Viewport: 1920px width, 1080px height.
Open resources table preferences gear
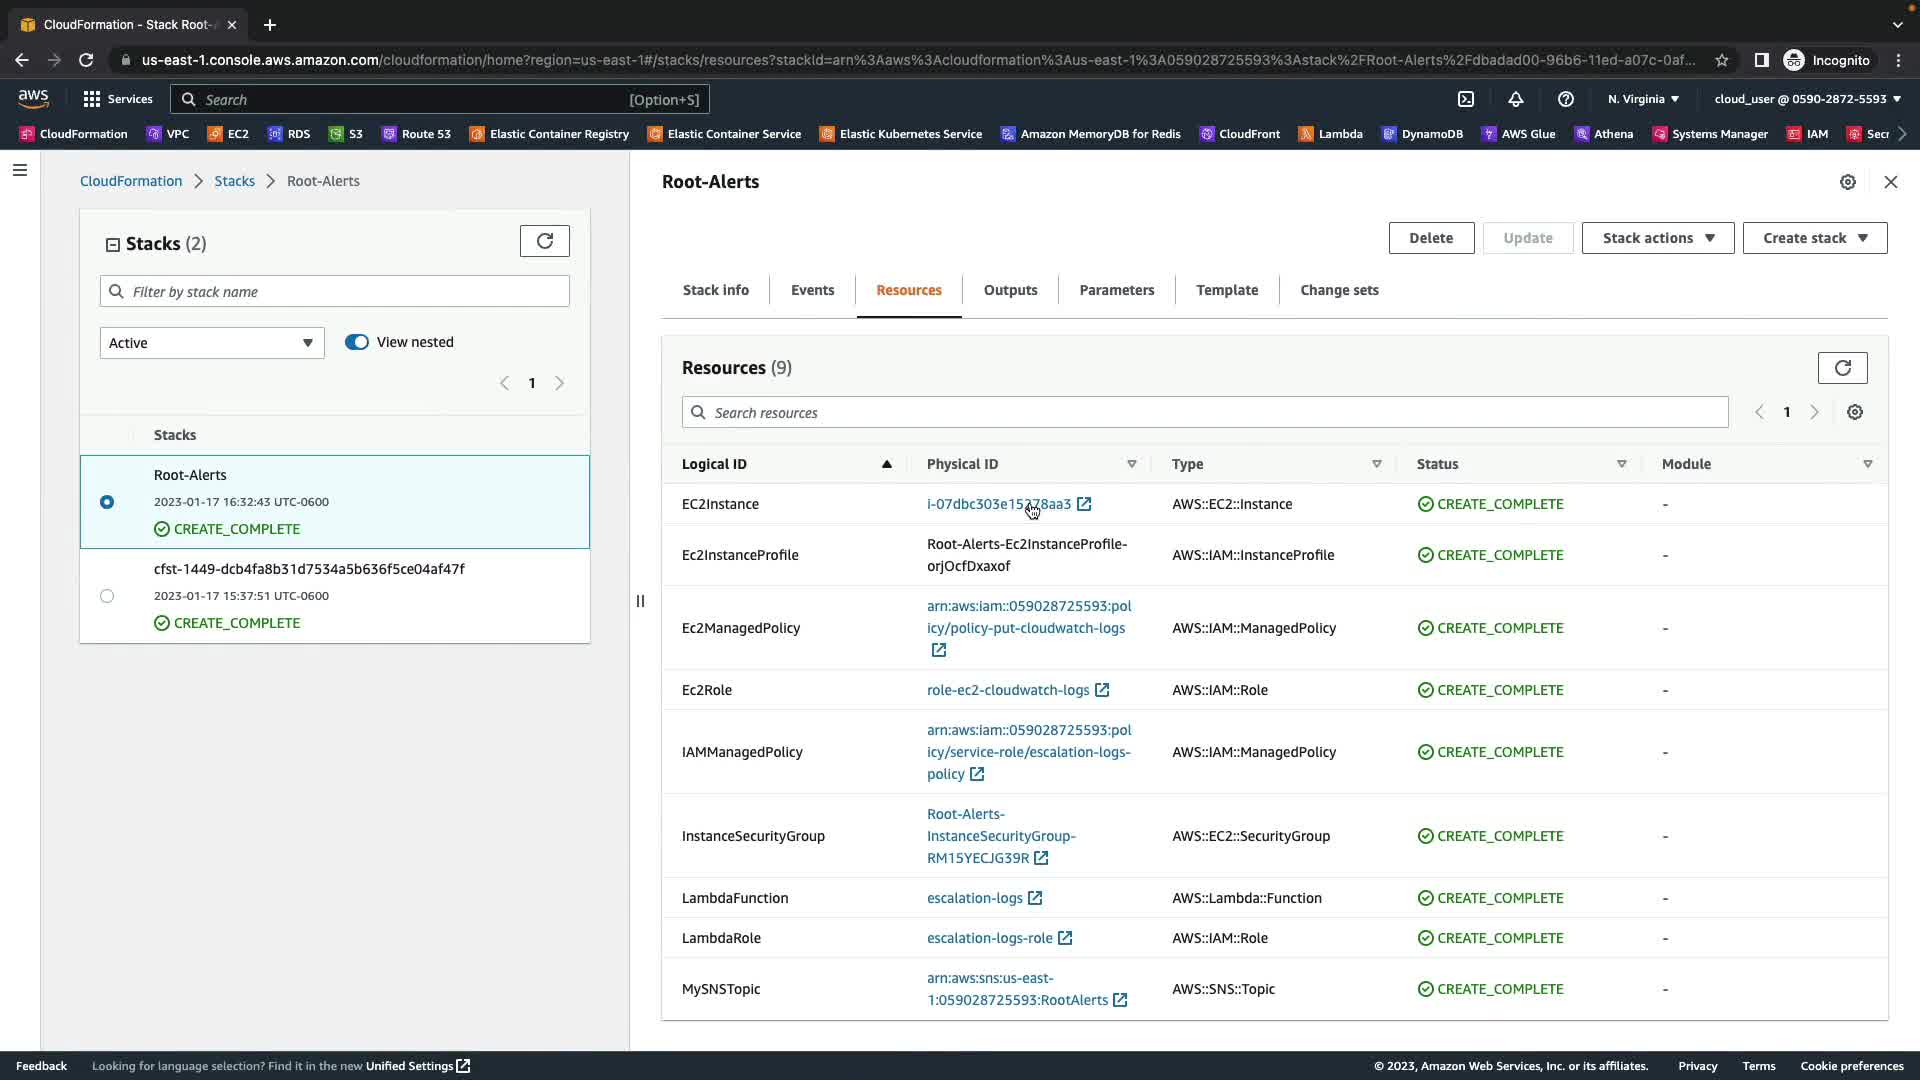tap(1855, 412)
